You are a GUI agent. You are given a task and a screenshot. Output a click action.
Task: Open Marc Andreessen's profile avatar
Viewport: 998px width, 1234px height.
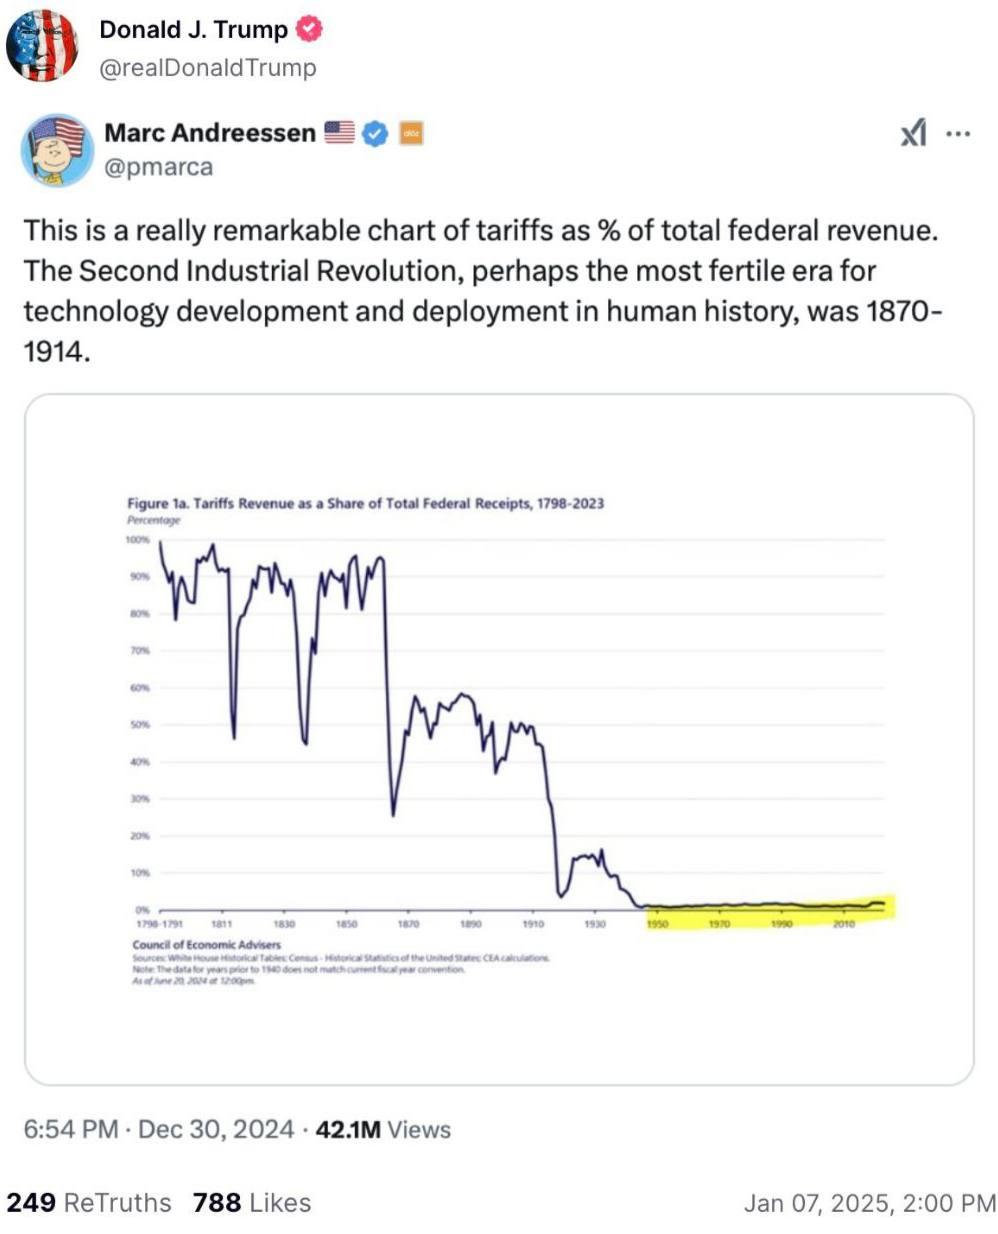57,149
